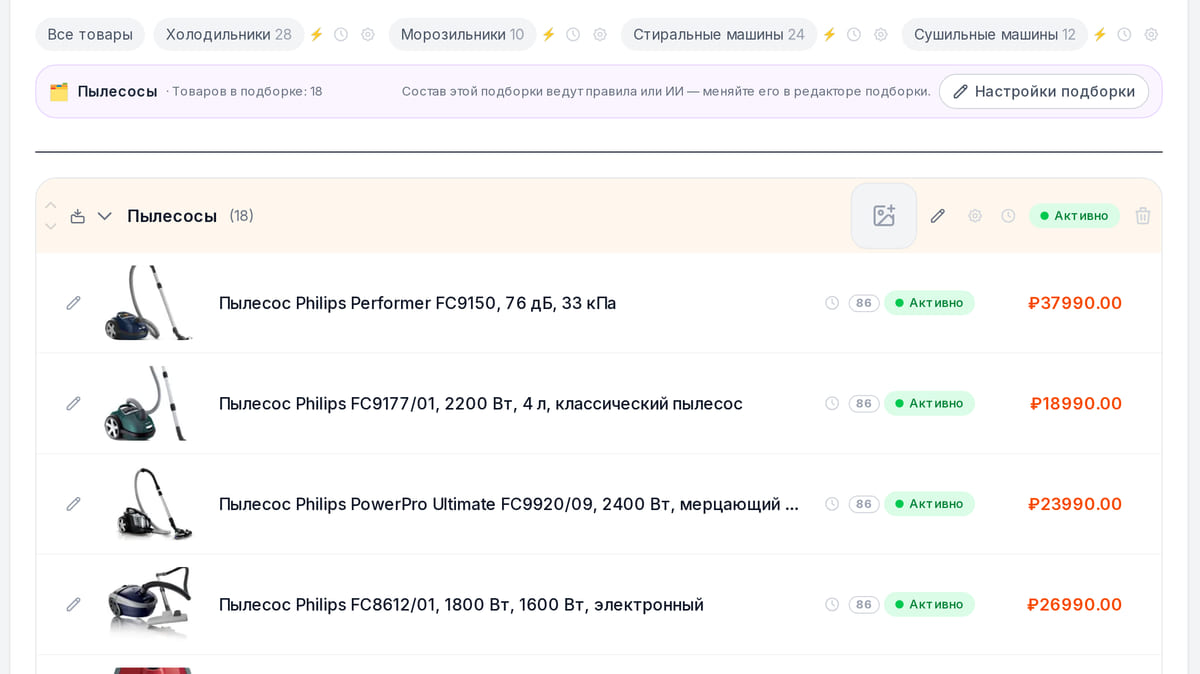Click the clock icon next to Морозильники
This screenshot has width=1200, height=674.
tap(573, 34)
